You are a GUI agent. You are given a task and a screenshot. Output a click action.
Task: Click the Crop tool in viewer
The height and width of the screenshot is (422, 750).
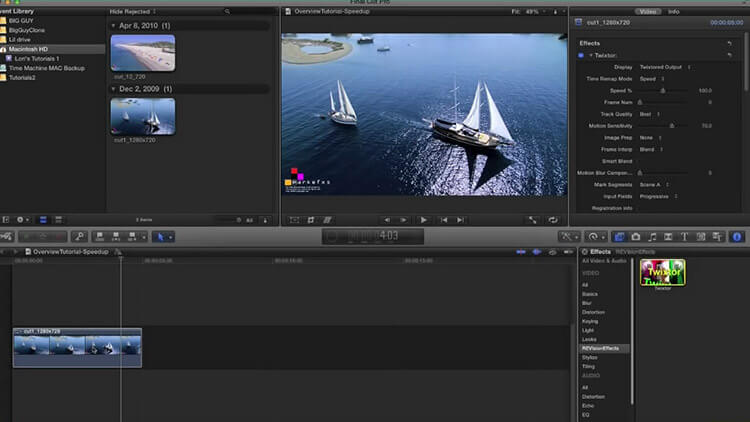tap(311, 220)
